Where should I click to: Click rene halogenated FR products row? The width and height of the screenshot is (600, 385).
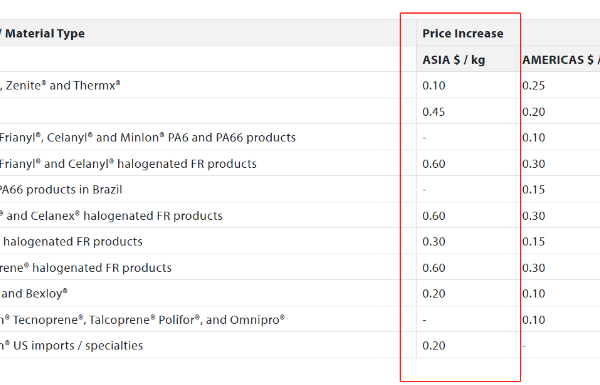pos(86,268)
